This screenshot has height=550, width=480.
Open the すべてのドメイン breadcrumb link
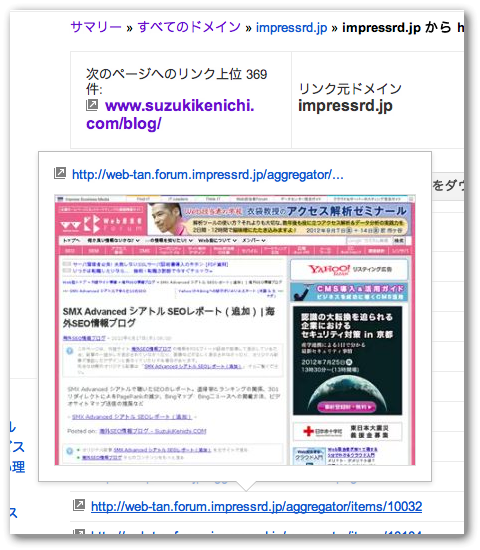pos(189,27)
